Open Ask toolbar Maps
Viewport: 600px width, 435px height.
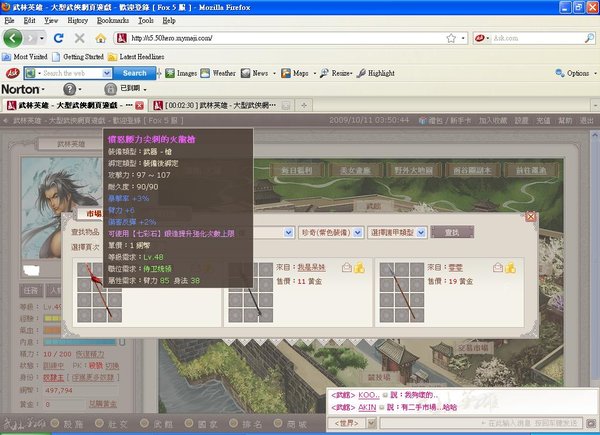pos(295,73)
